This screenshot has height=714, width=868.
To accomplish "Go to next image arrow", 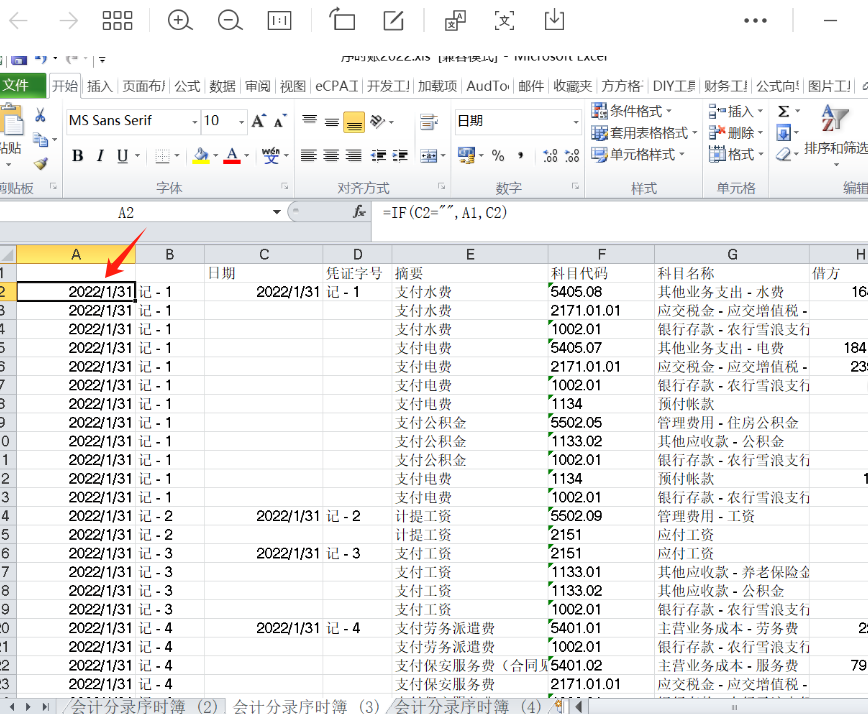I will 69,21.
